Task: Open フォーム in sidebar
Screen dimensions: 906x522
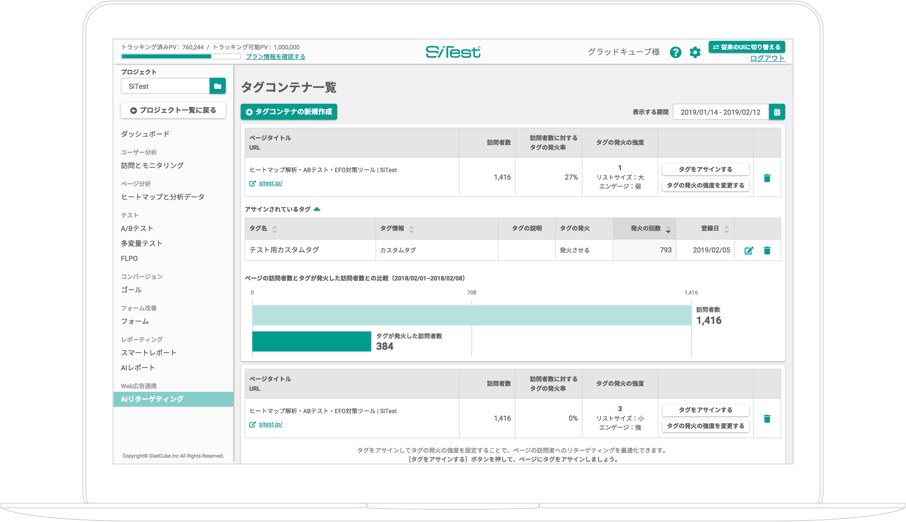Action: (135, 321)
